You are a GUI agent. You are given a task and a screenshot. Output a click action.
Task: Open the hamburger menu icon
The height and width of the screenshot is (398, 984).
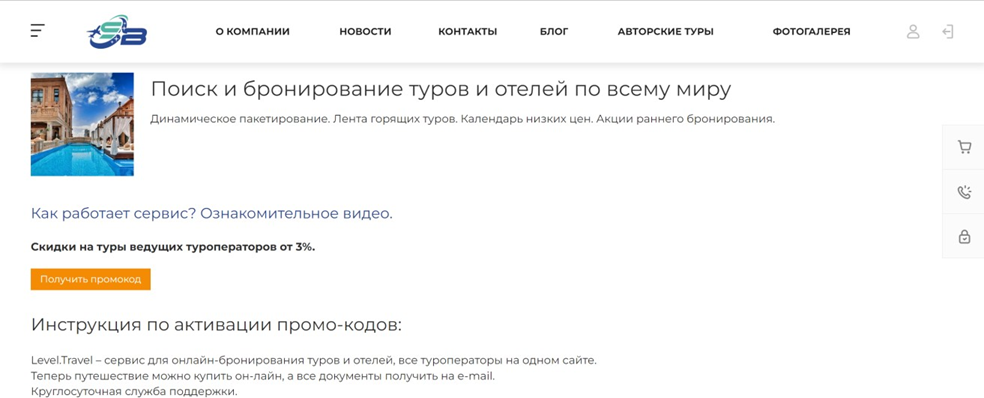(x=38, y=31)
